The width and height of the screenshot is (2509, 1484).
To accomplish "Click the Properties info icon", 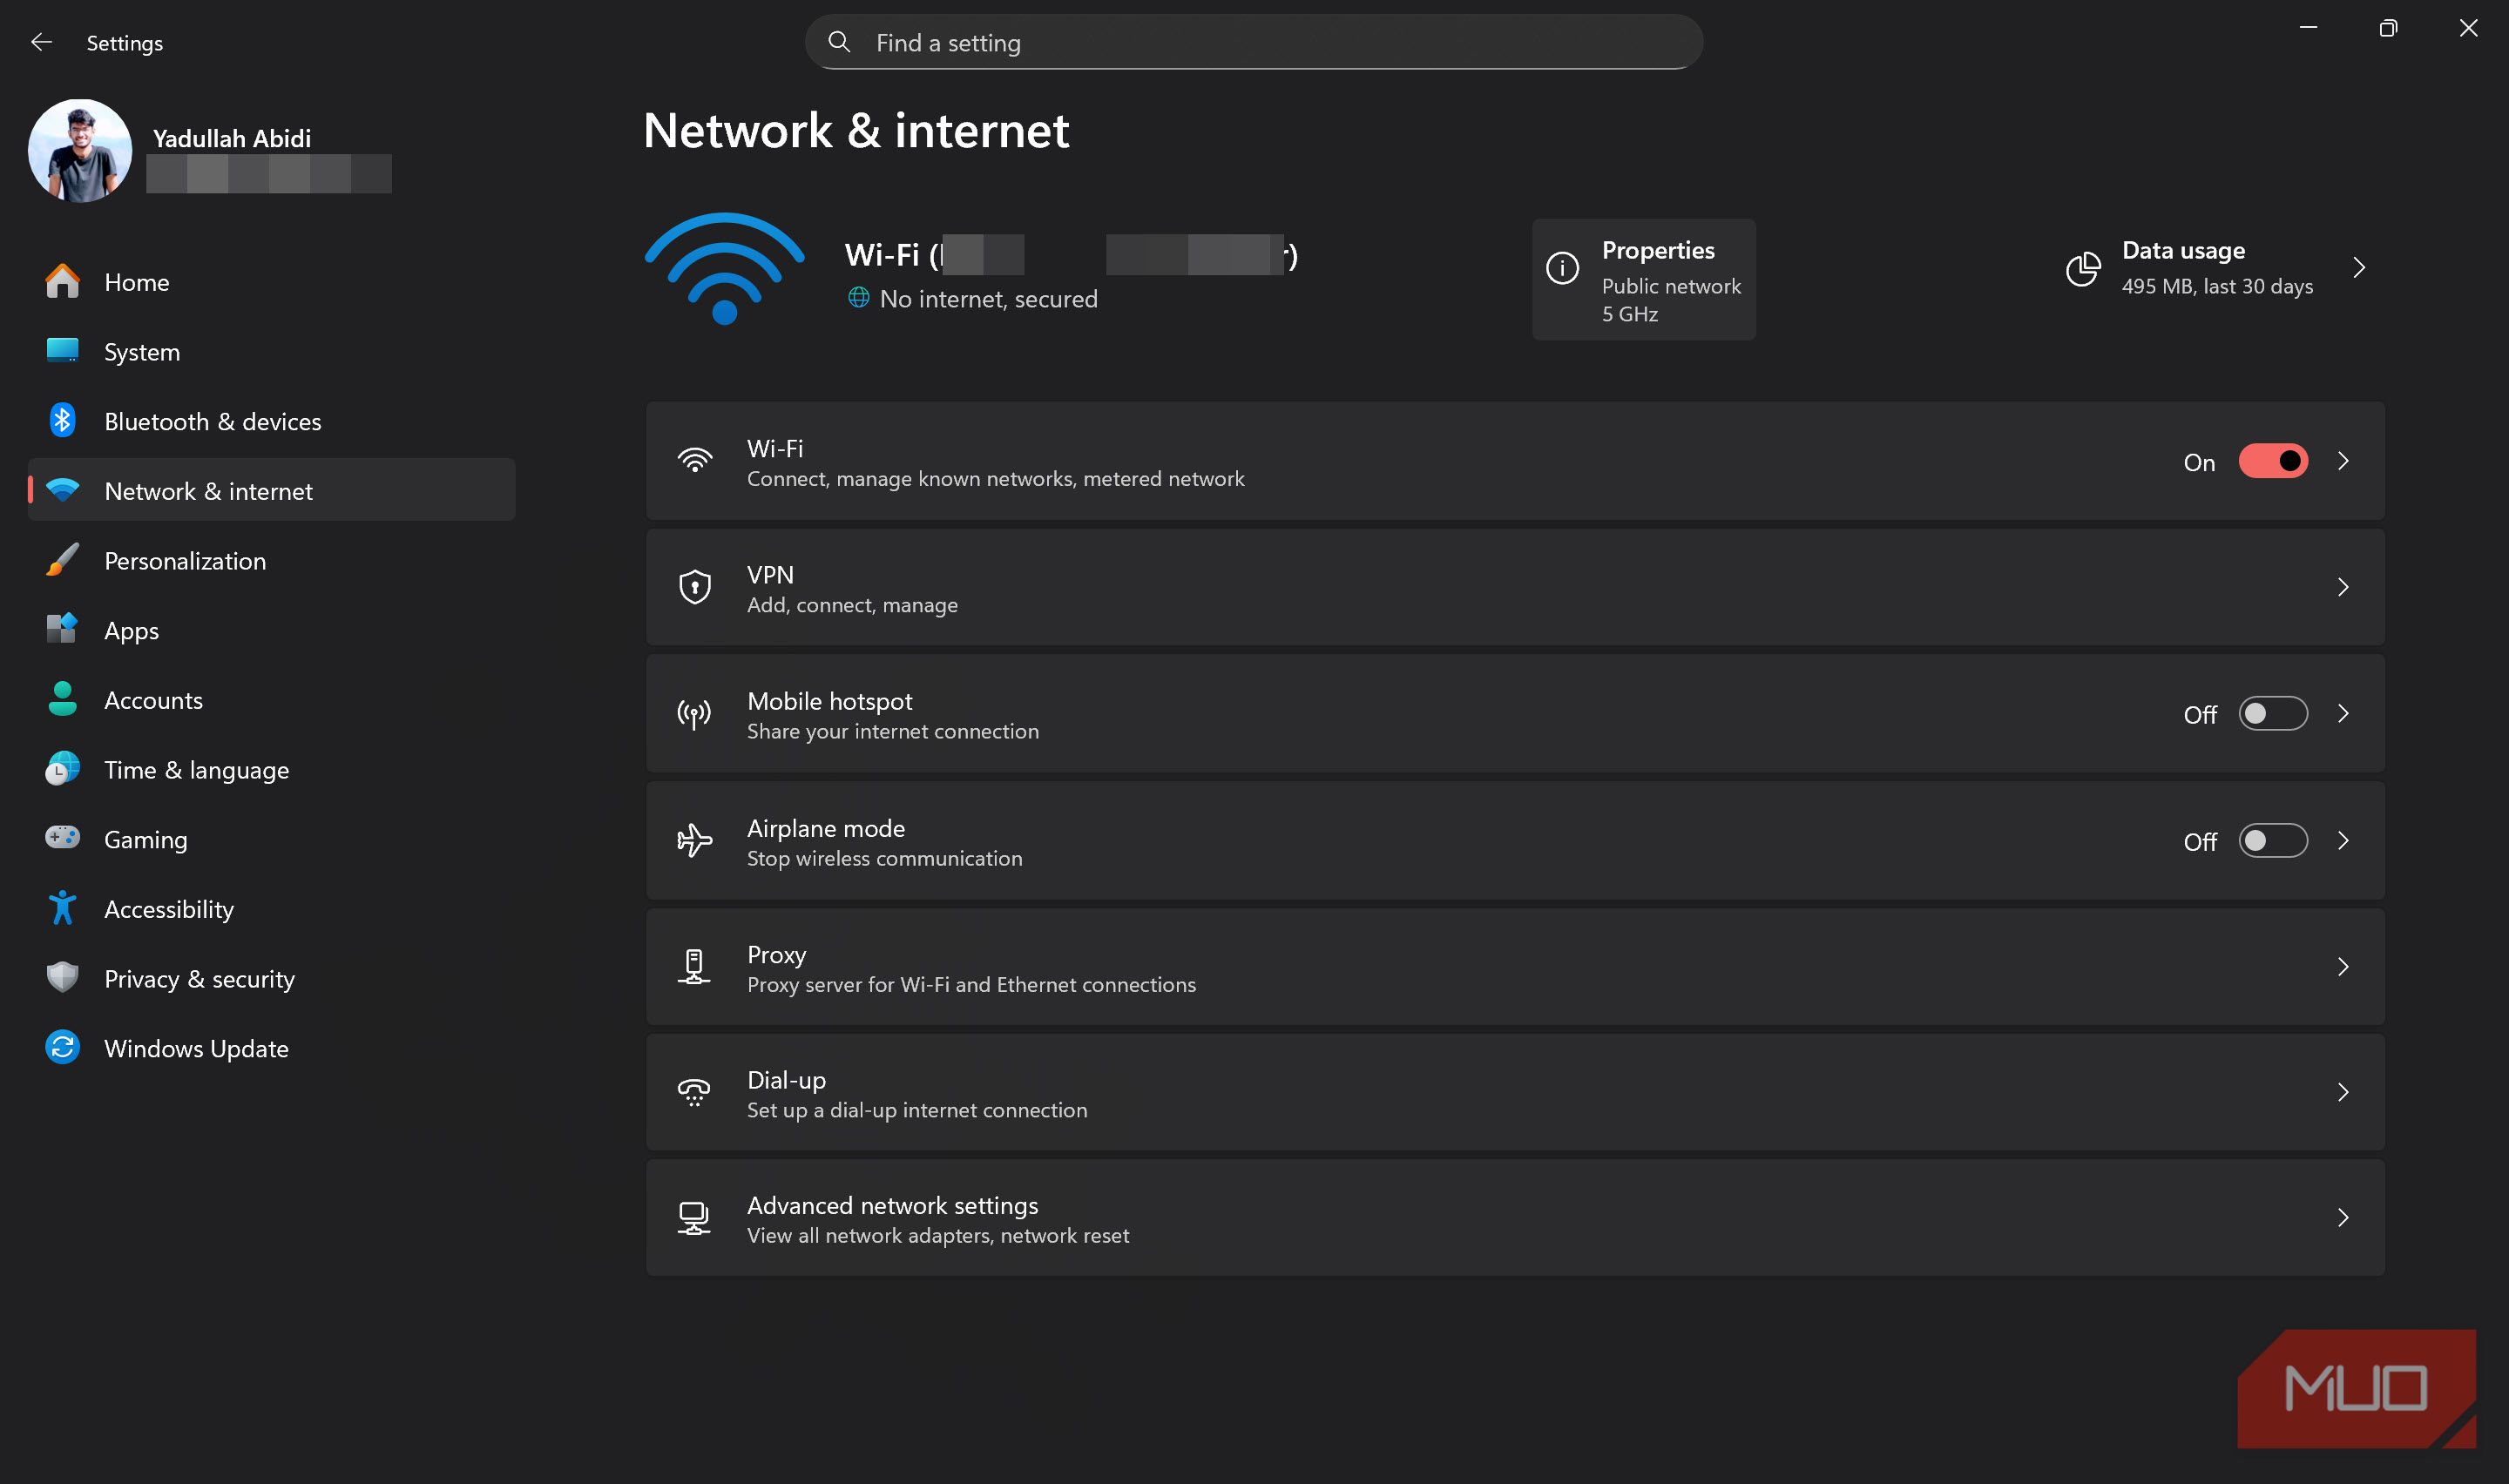I will 1562,268.
